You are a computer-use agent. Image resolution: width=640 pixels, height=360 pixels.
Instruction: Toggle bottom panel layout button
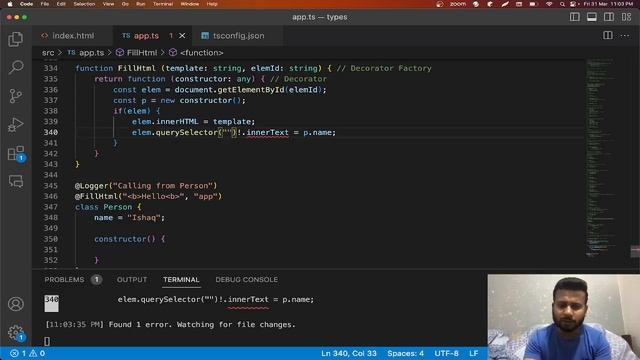click(x=591, y=17)
